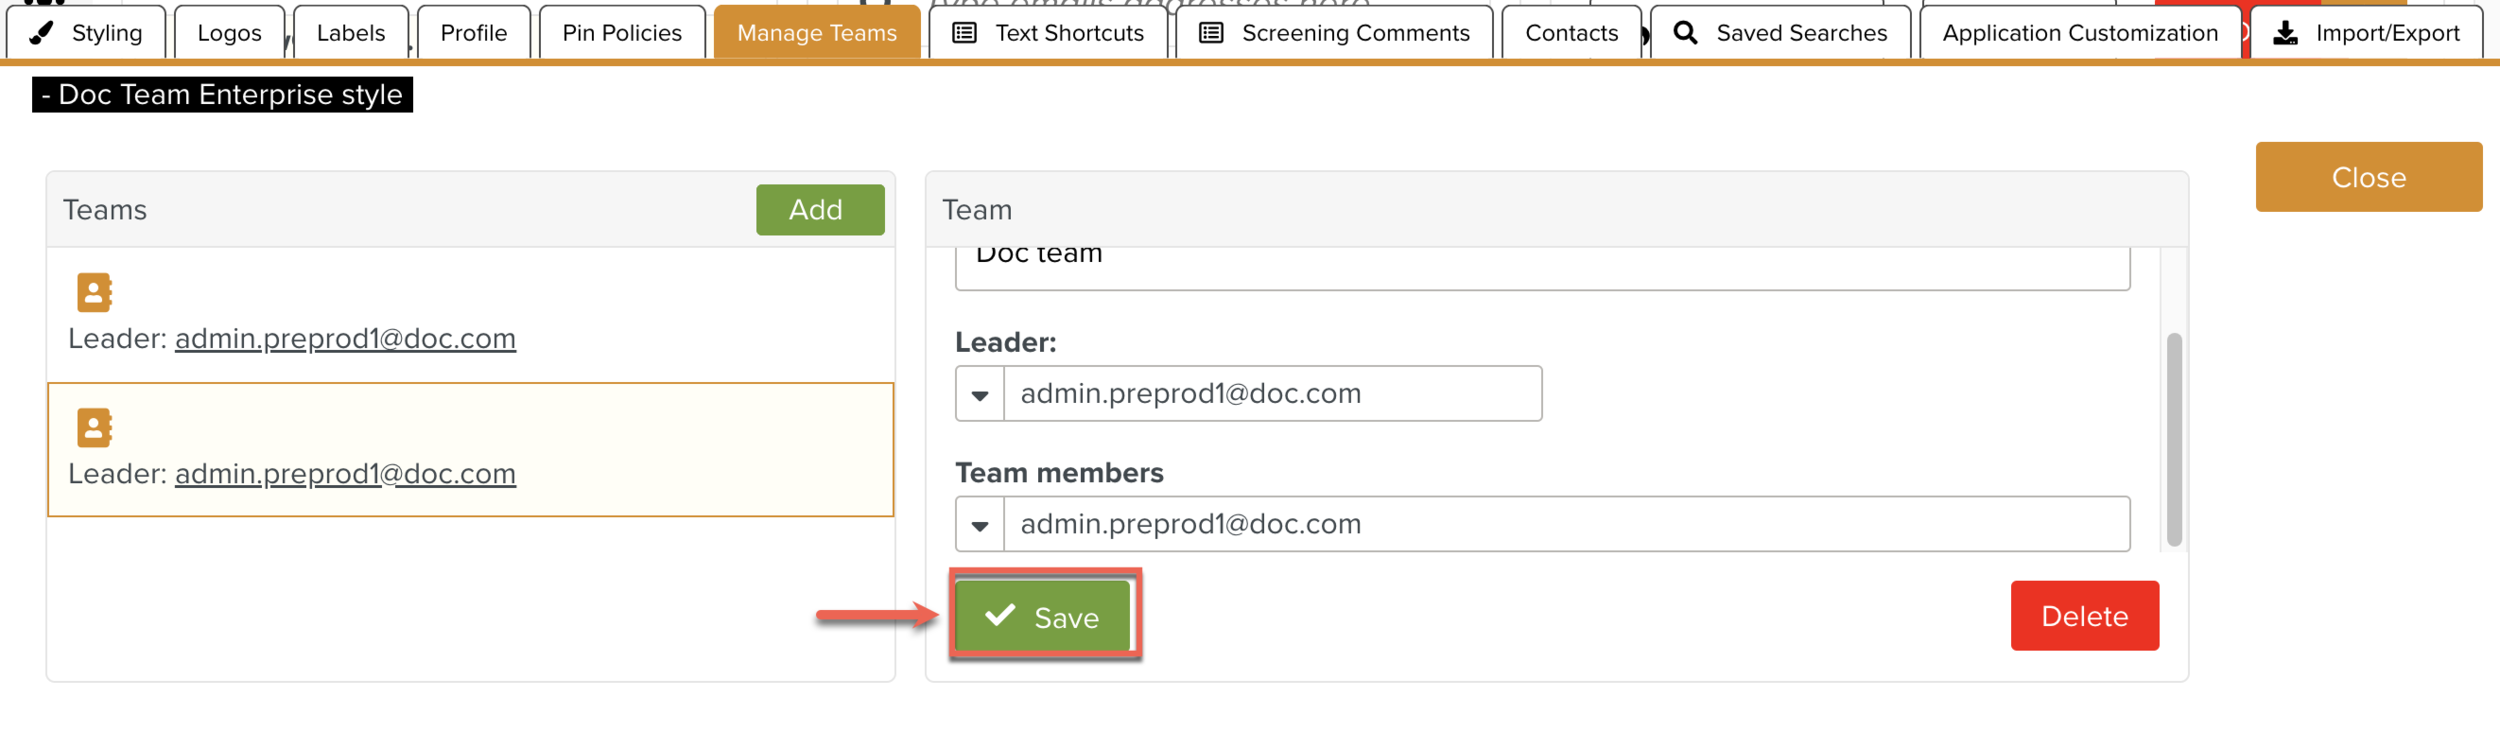Click the list icon on Text Shortcuts tab
This screenshot has height=749, width=2500.
(964, 33)
